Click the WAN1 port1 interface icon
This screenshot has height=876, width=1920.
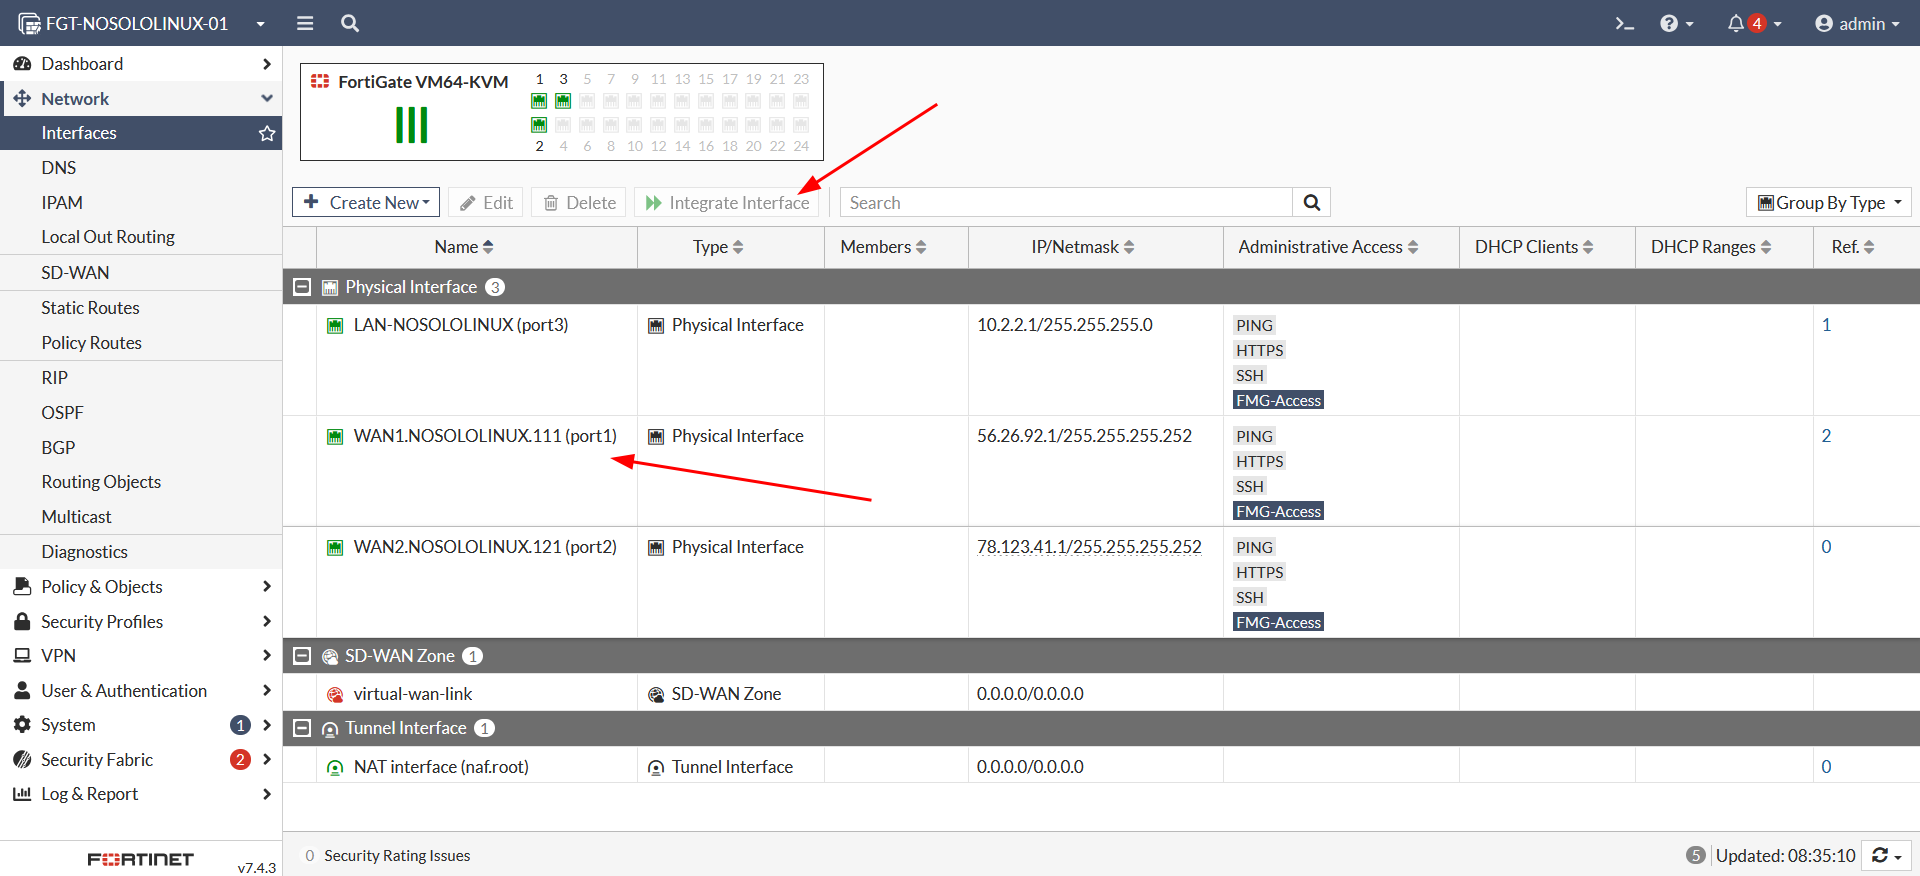[x=336, y=436]
